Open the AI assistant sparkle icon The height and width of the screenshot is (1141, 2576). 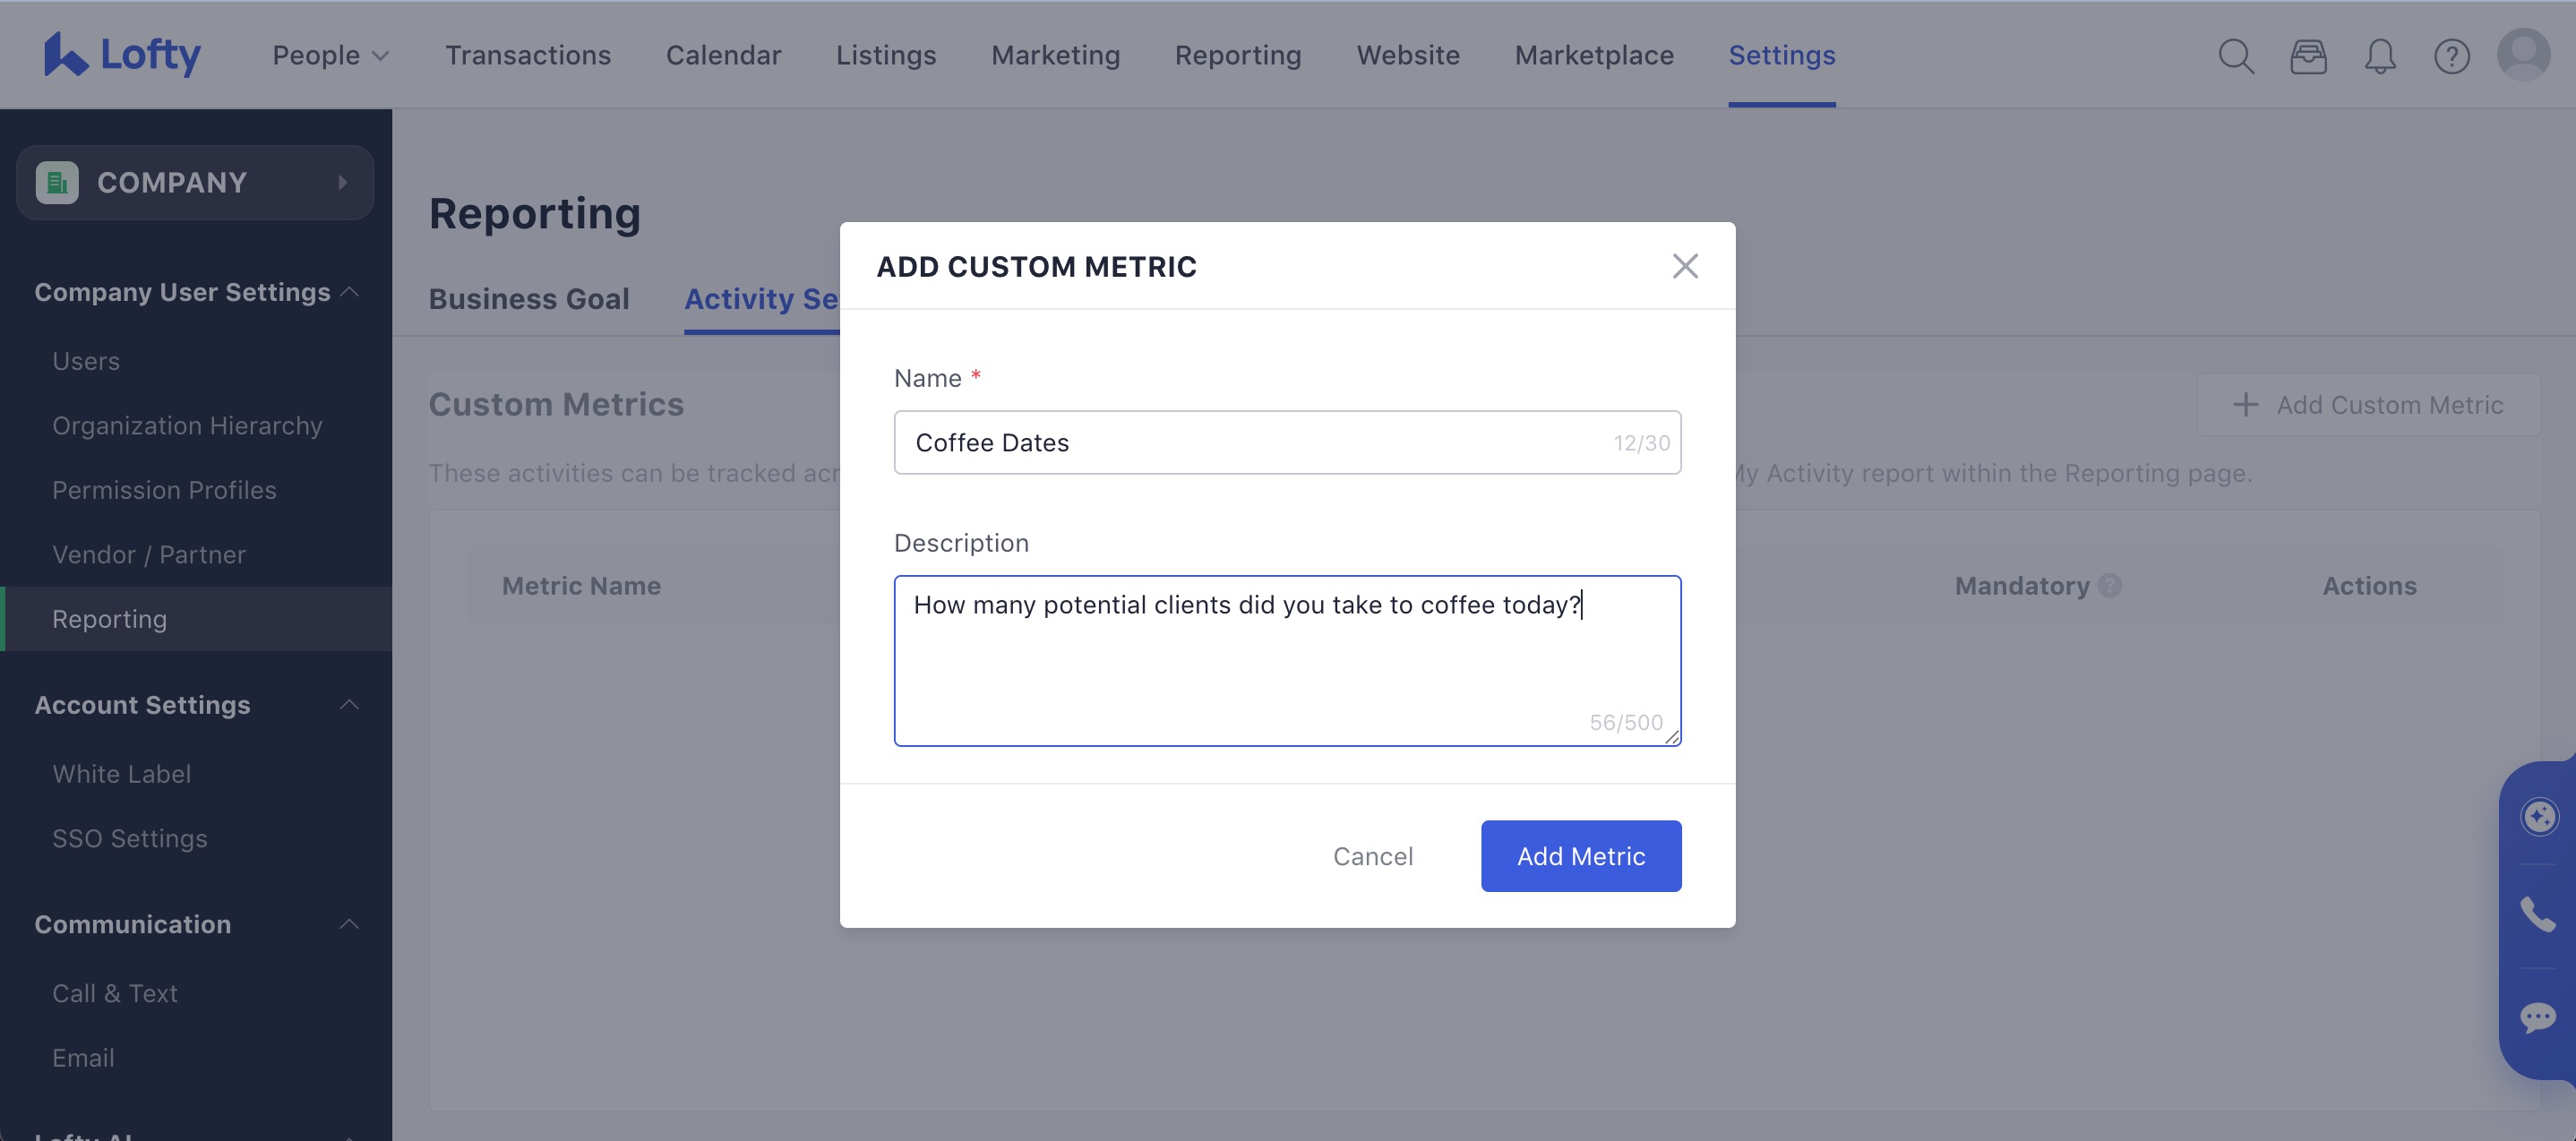click(x=2541, y=816)
